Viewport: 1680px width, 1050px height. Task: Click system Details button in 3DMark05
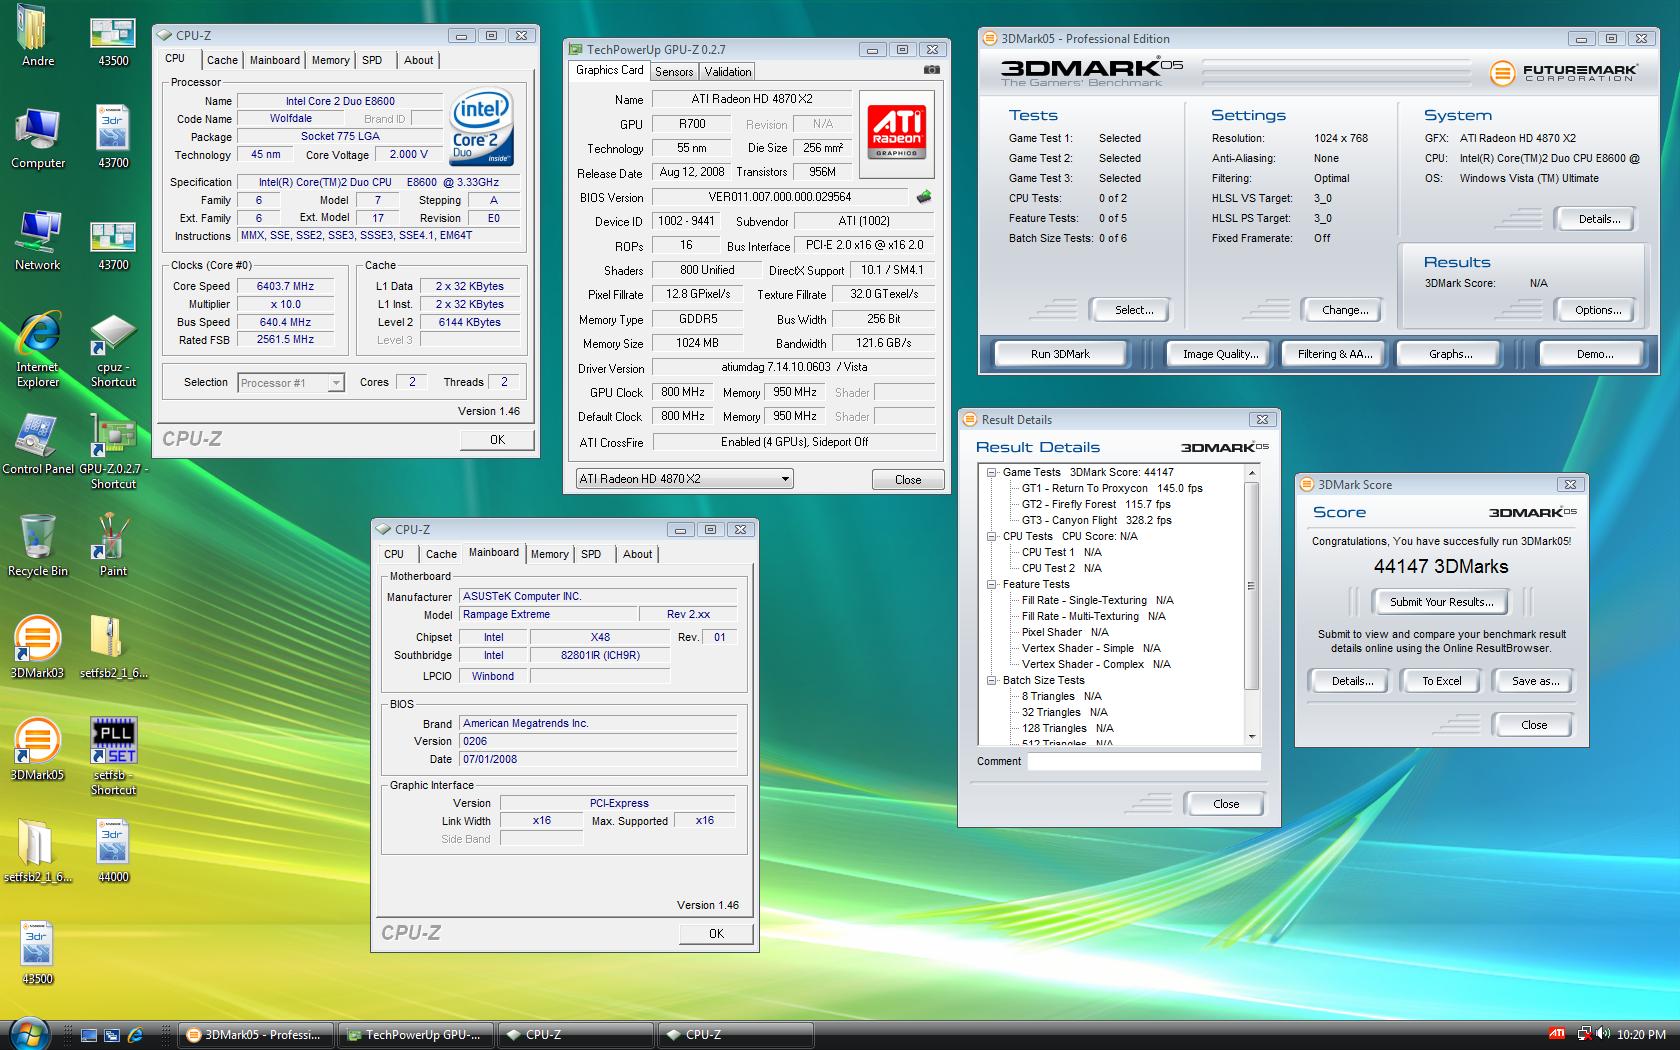click(x=1598, y=219)
